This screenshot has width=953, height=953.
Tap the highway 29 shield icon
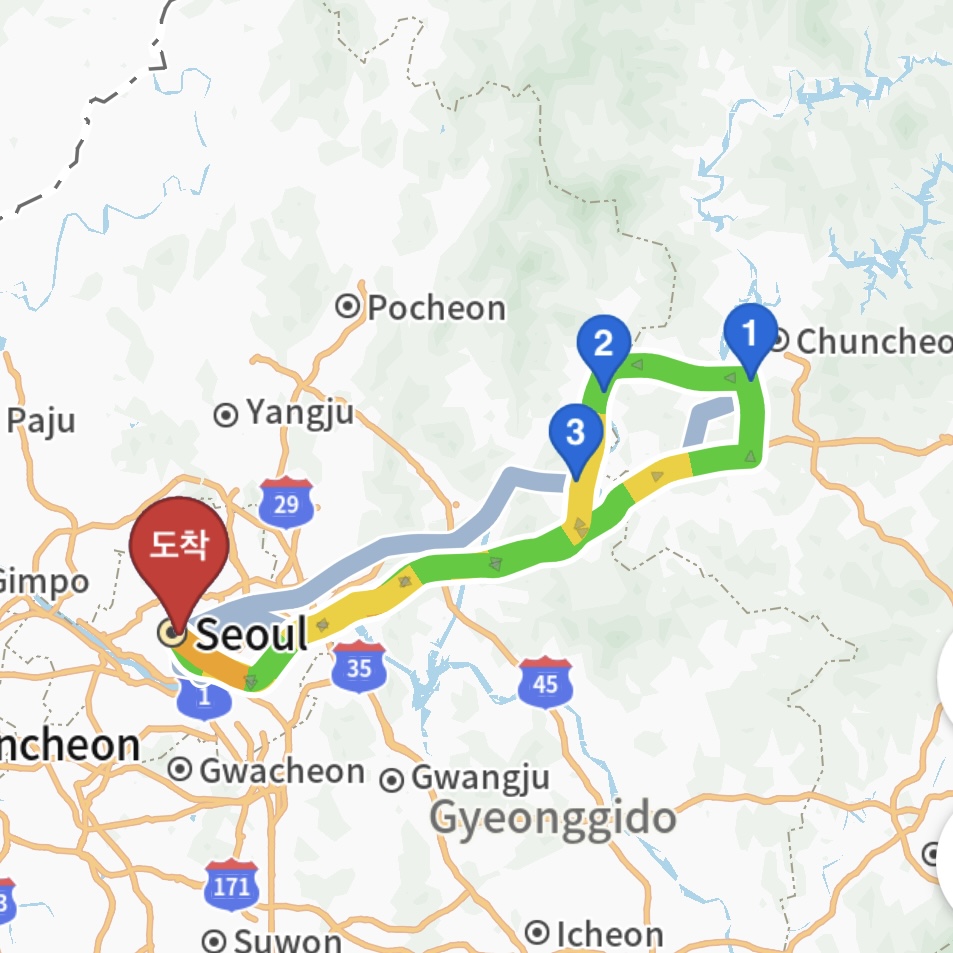pyautogui.click(x=286, y=503)
